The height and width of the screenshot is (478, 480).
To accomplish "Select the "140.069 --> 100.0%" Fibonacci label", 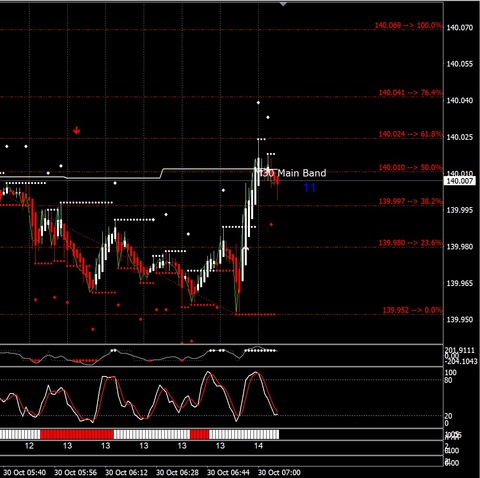I will 409,25.
